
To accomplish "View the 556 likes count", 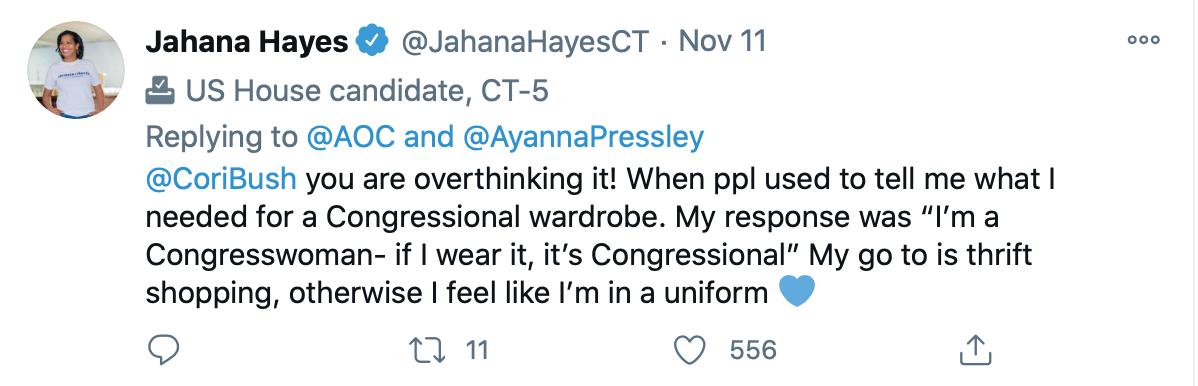I will click(753, 351).
